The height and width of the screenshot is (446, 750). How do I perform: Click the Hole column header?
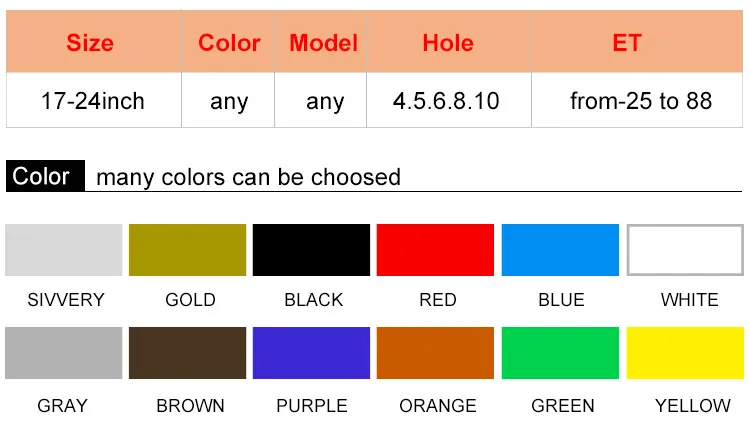coord(449,42)
